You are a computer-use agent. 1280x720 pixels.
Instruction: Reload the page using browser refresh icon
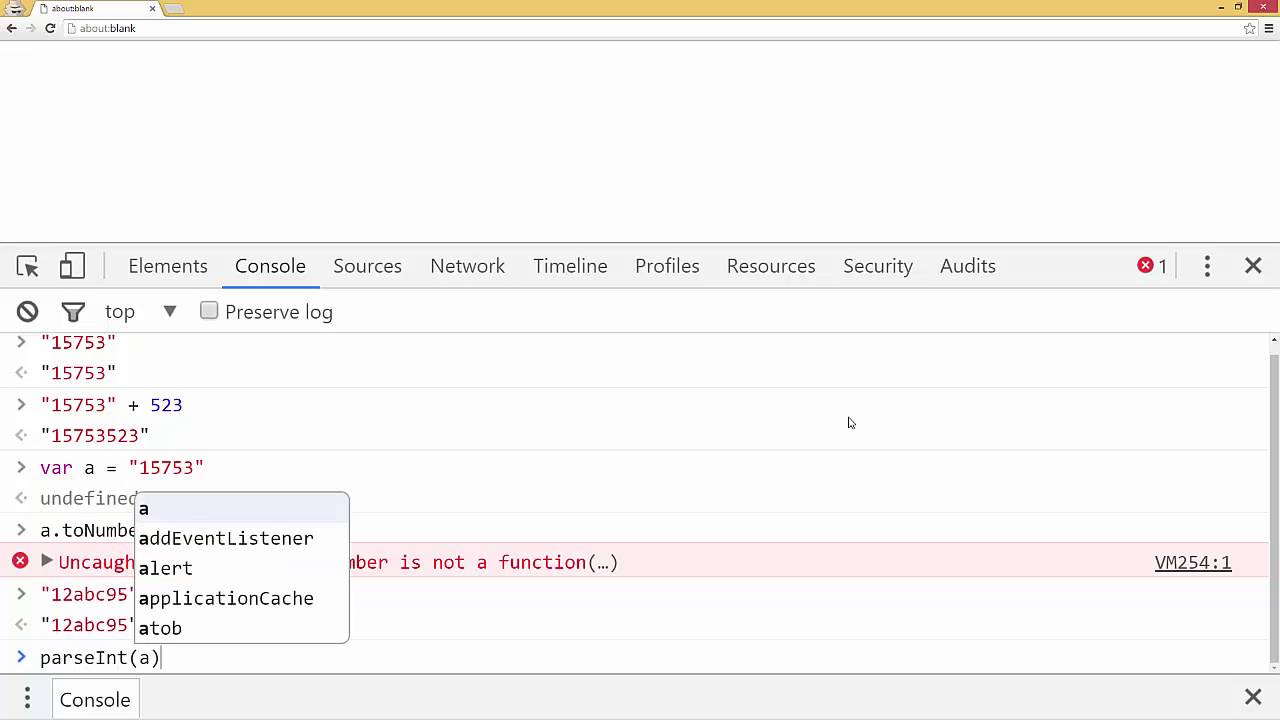[x=50, y=28]
